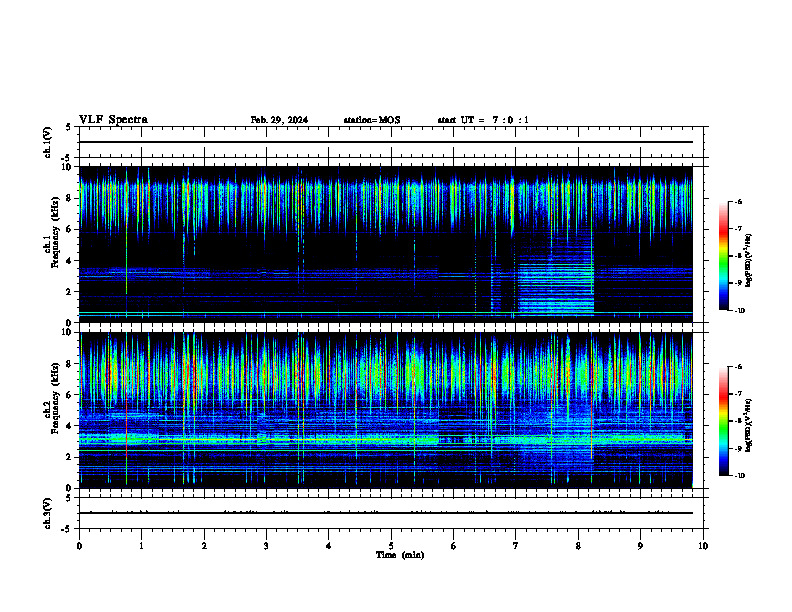Click the time axis tick label "9"
Image resolution: width=792 pixels, height=612 pixels.
pos(640,546)
